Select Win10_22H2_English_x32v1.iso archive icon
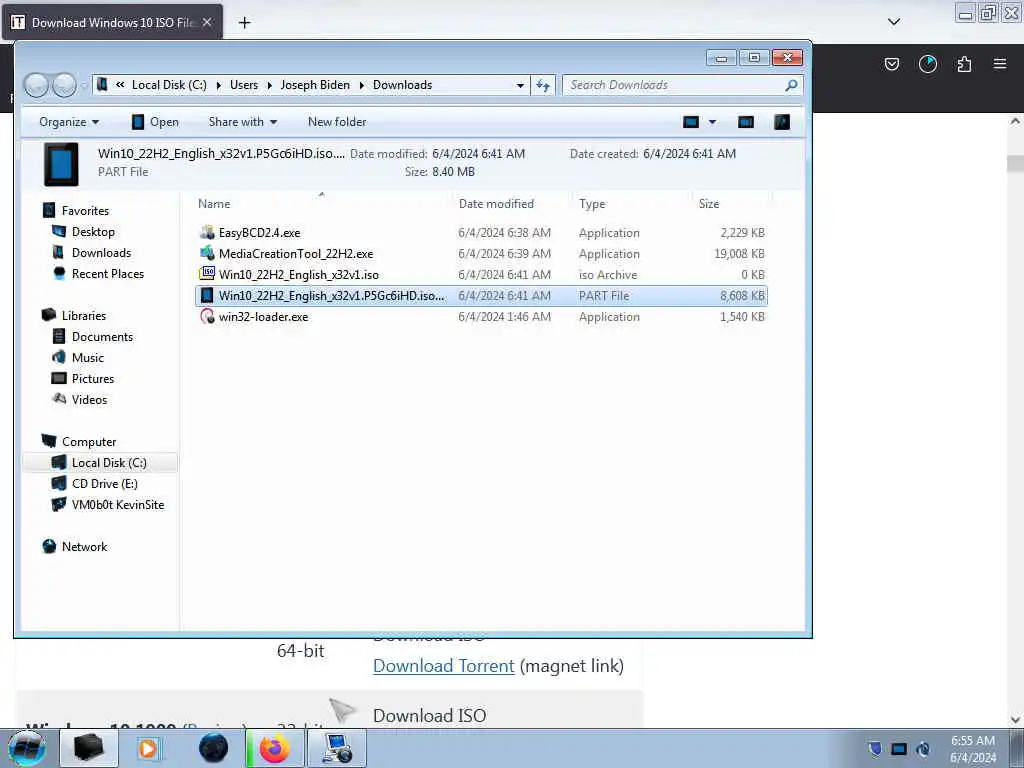This screenshot has width=1024, height=768. pos(207,274)
